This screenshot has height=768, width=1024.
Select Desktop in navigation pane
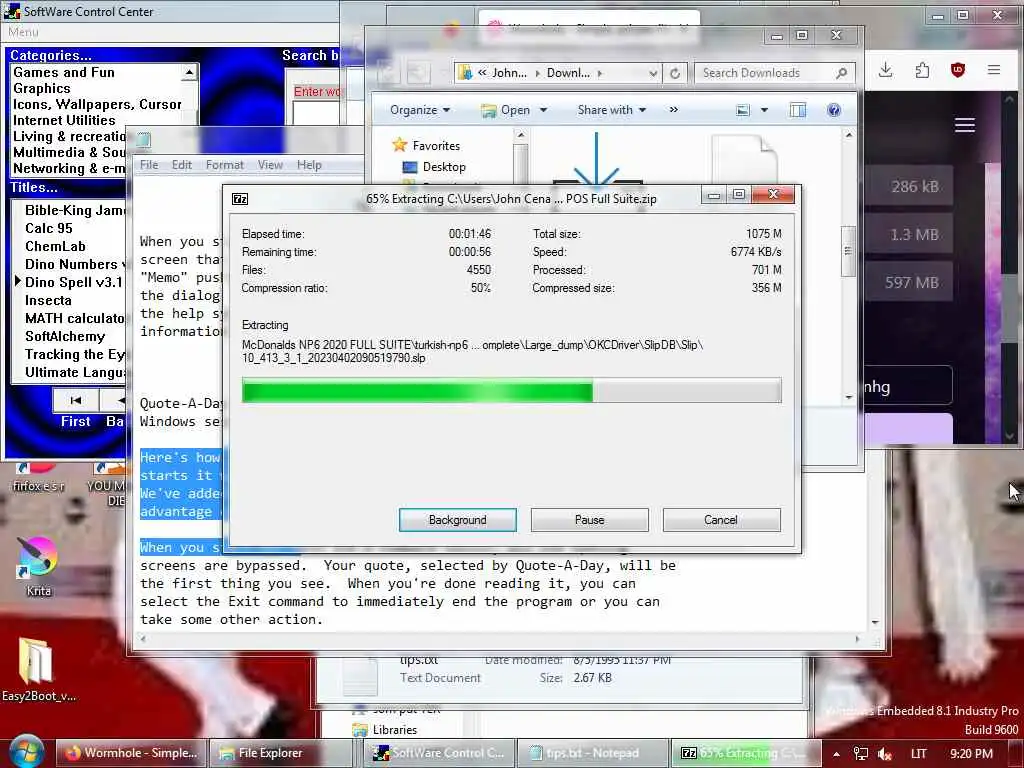click(444, 167)
